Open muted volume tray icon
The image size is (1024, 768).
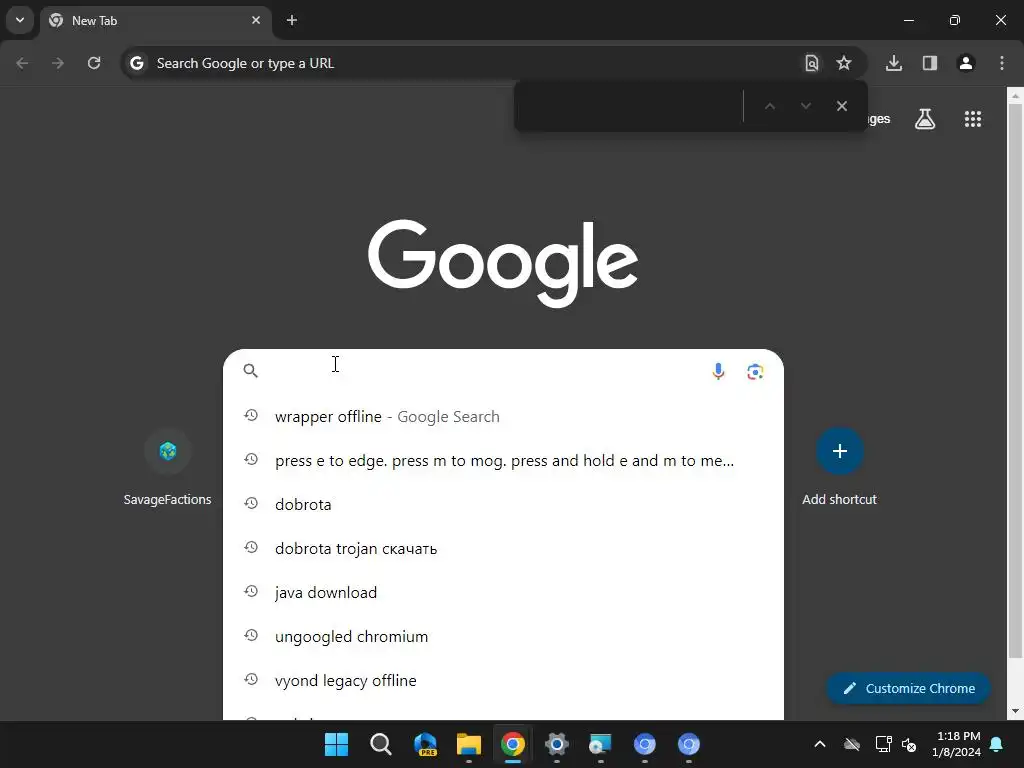coord(909,744)
